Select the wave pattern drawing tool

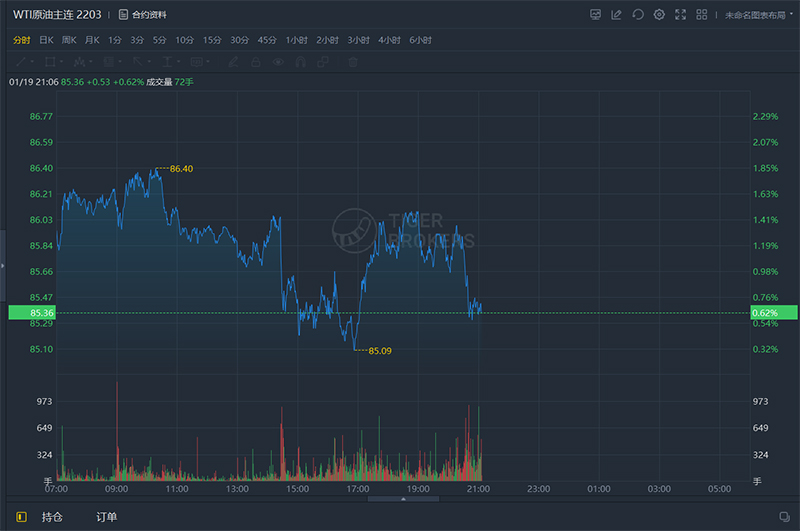pos(79,62)
